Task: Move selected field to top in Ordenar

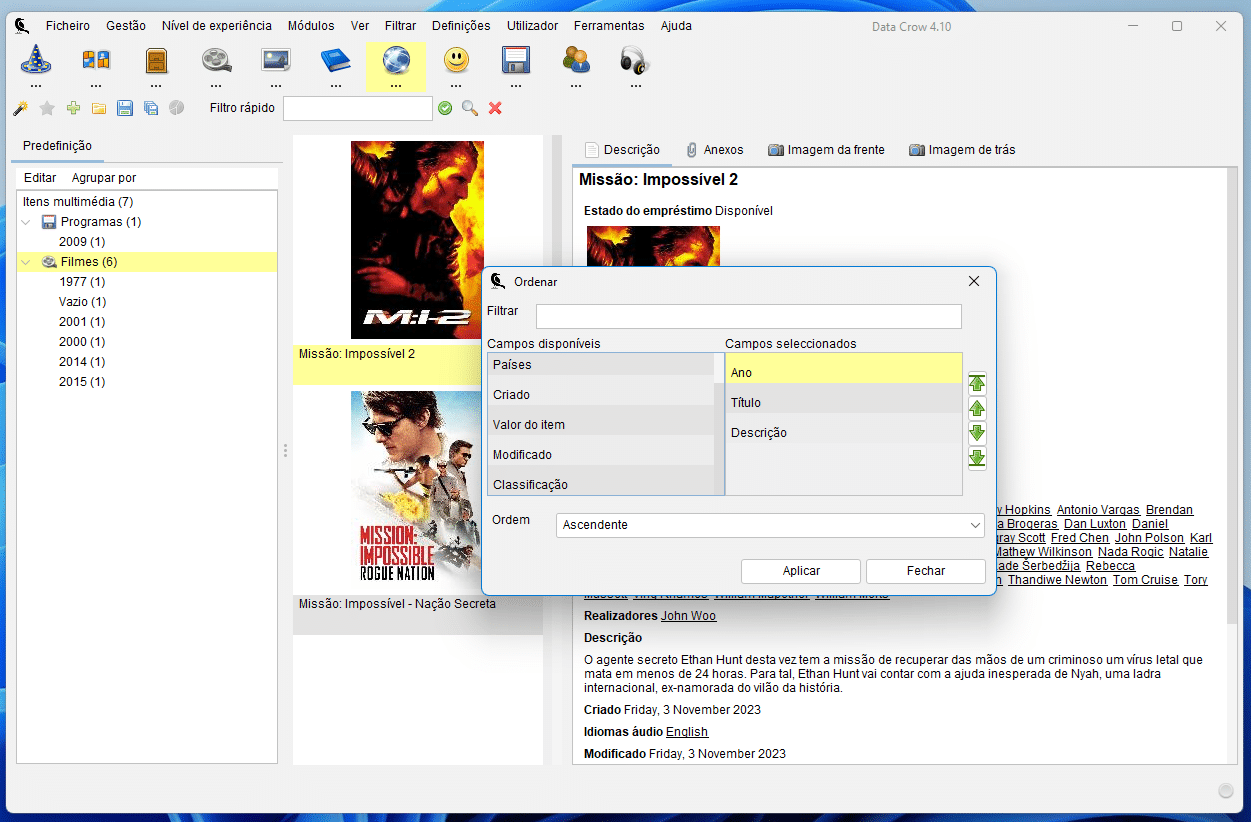Action: (x=977, y=383)
